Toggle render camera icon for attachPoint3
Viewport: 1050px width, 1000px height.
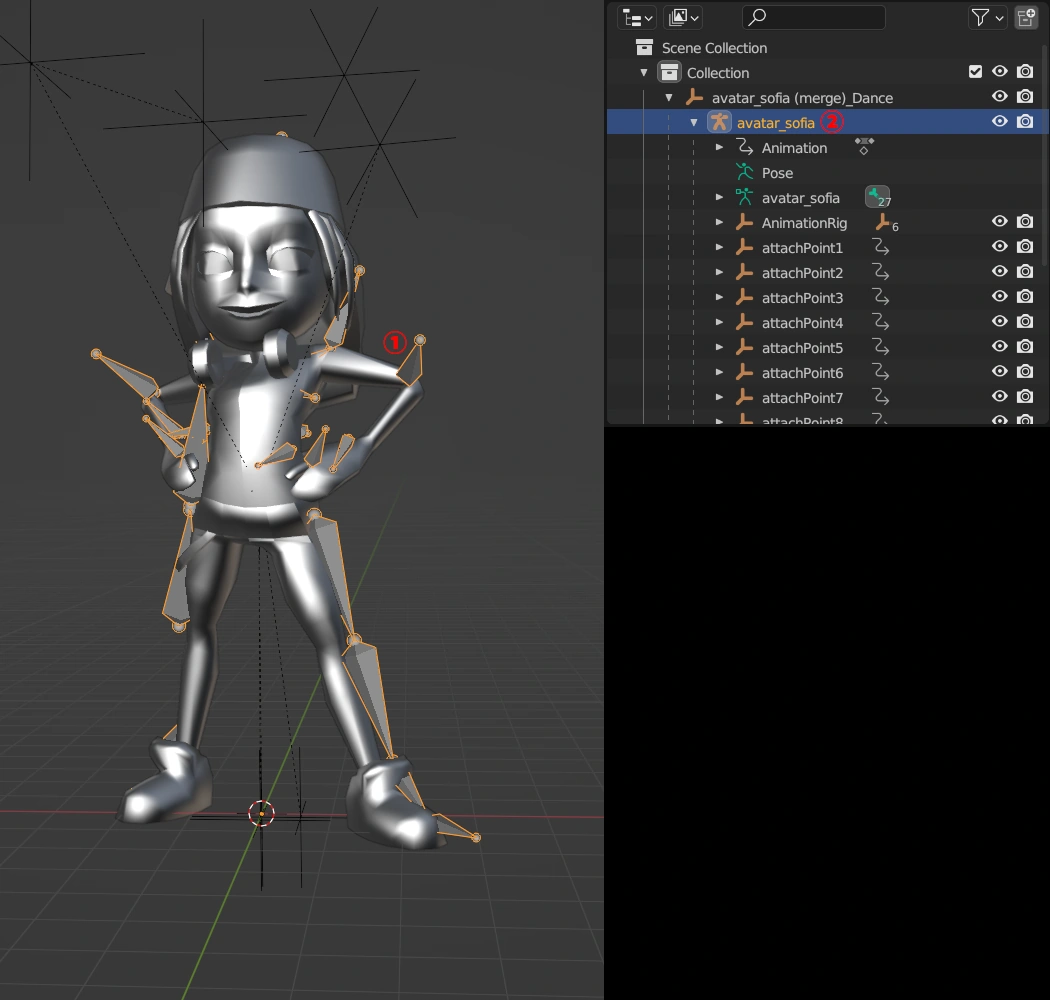pos(1025,297)
